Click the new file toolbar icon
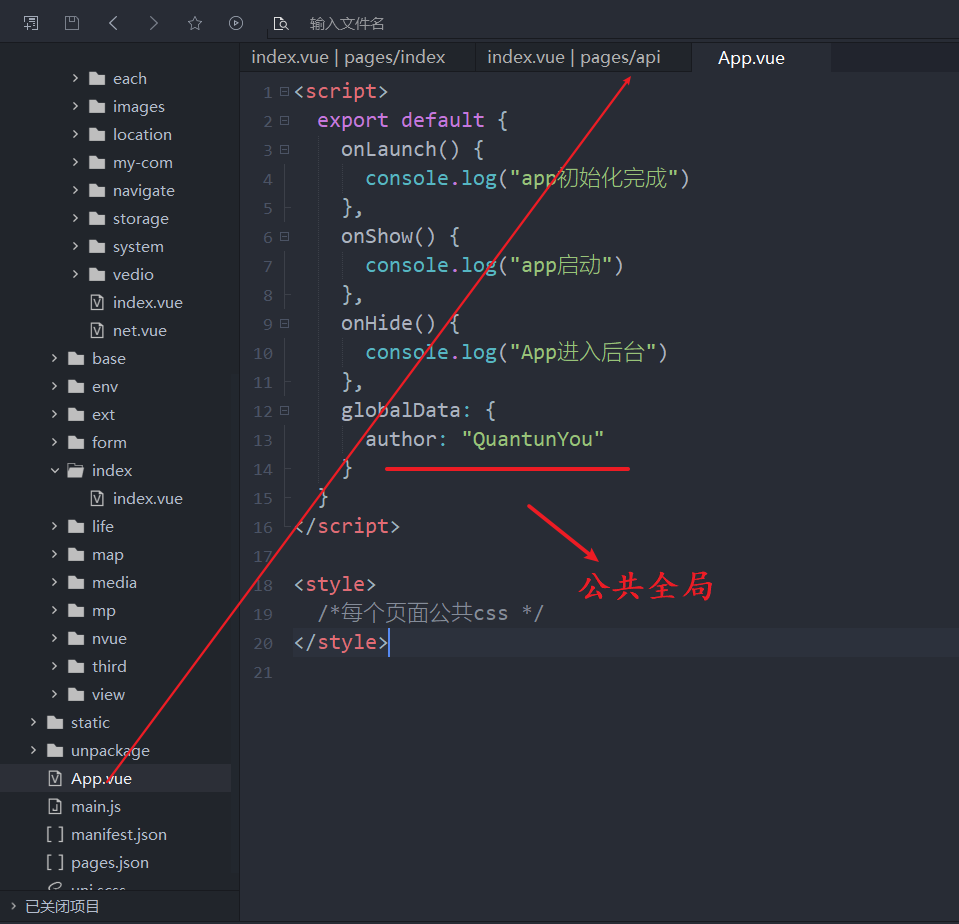Viewport: 959px width, 924px height. click(31, 23)
